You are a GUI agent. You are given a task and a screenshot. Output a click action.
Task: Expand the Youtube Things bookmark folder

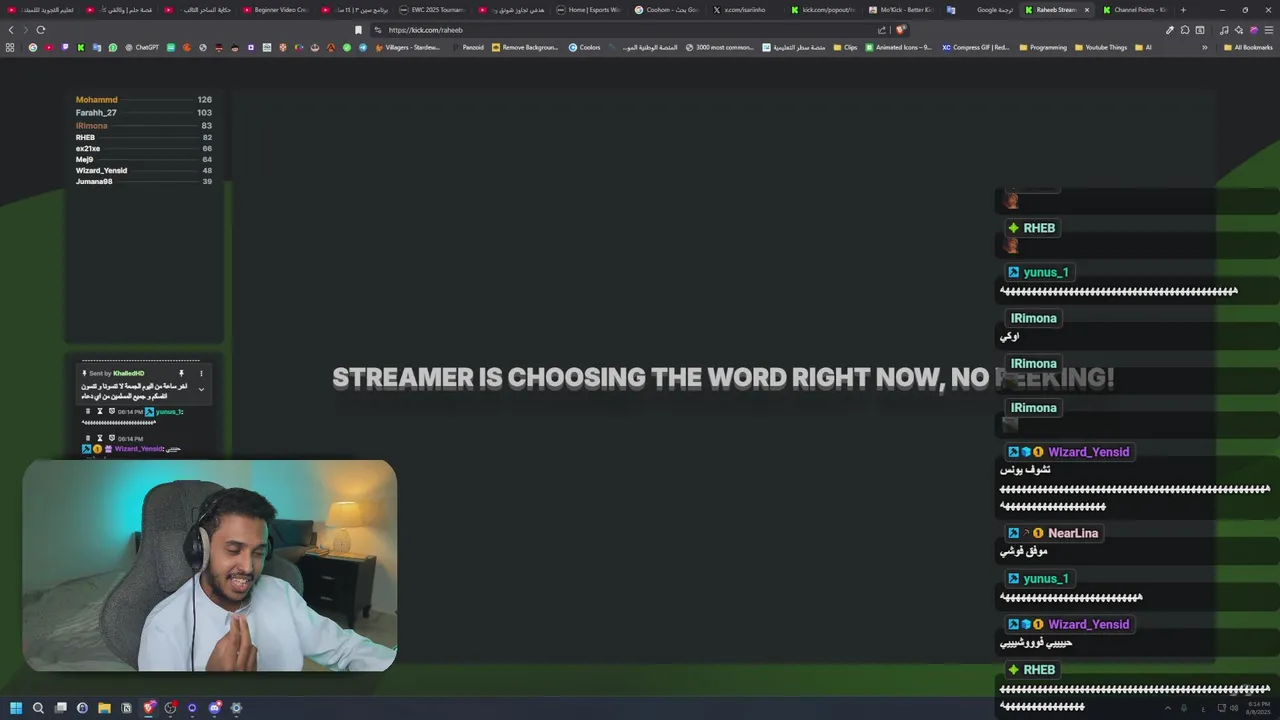tap(1101, 47)
